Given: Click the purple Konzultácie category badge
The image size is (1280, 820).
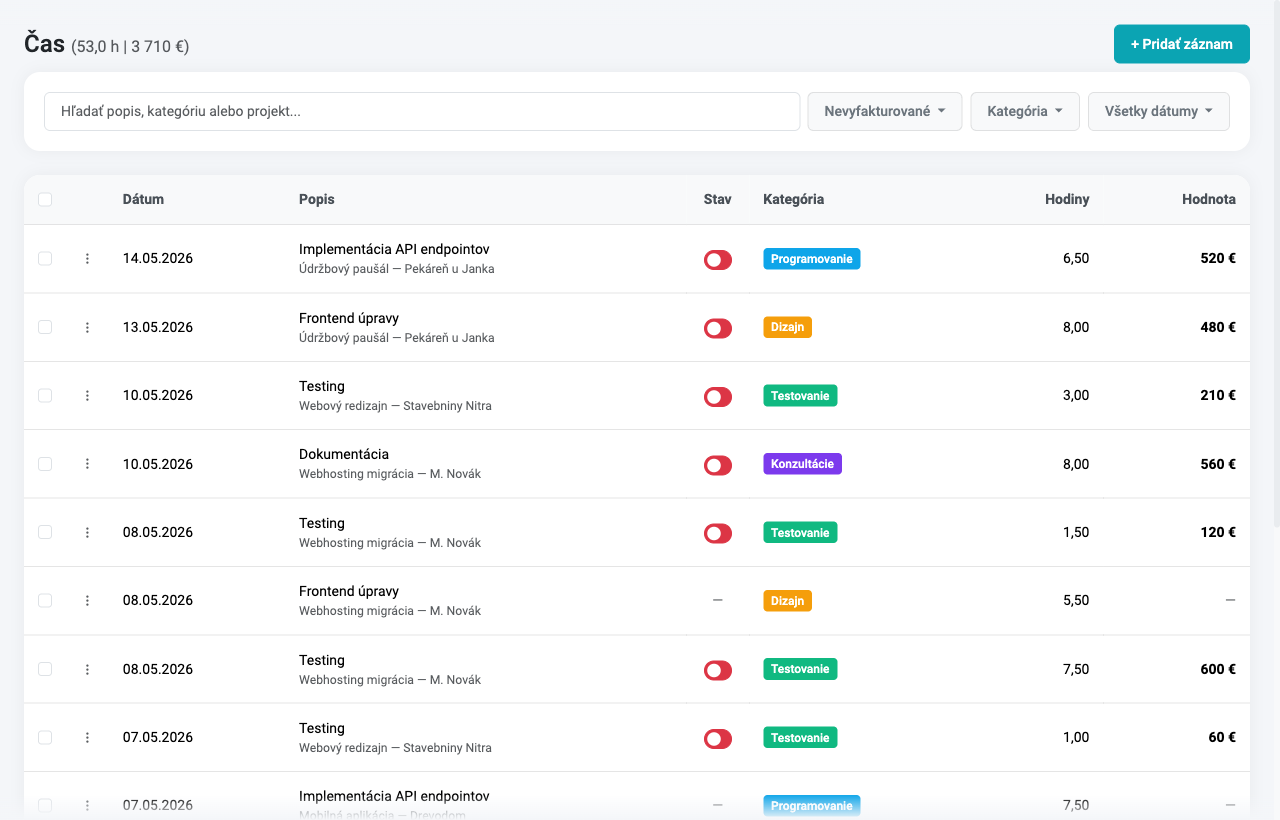Looking at the screenshot, I should click(x=802, y=464).
